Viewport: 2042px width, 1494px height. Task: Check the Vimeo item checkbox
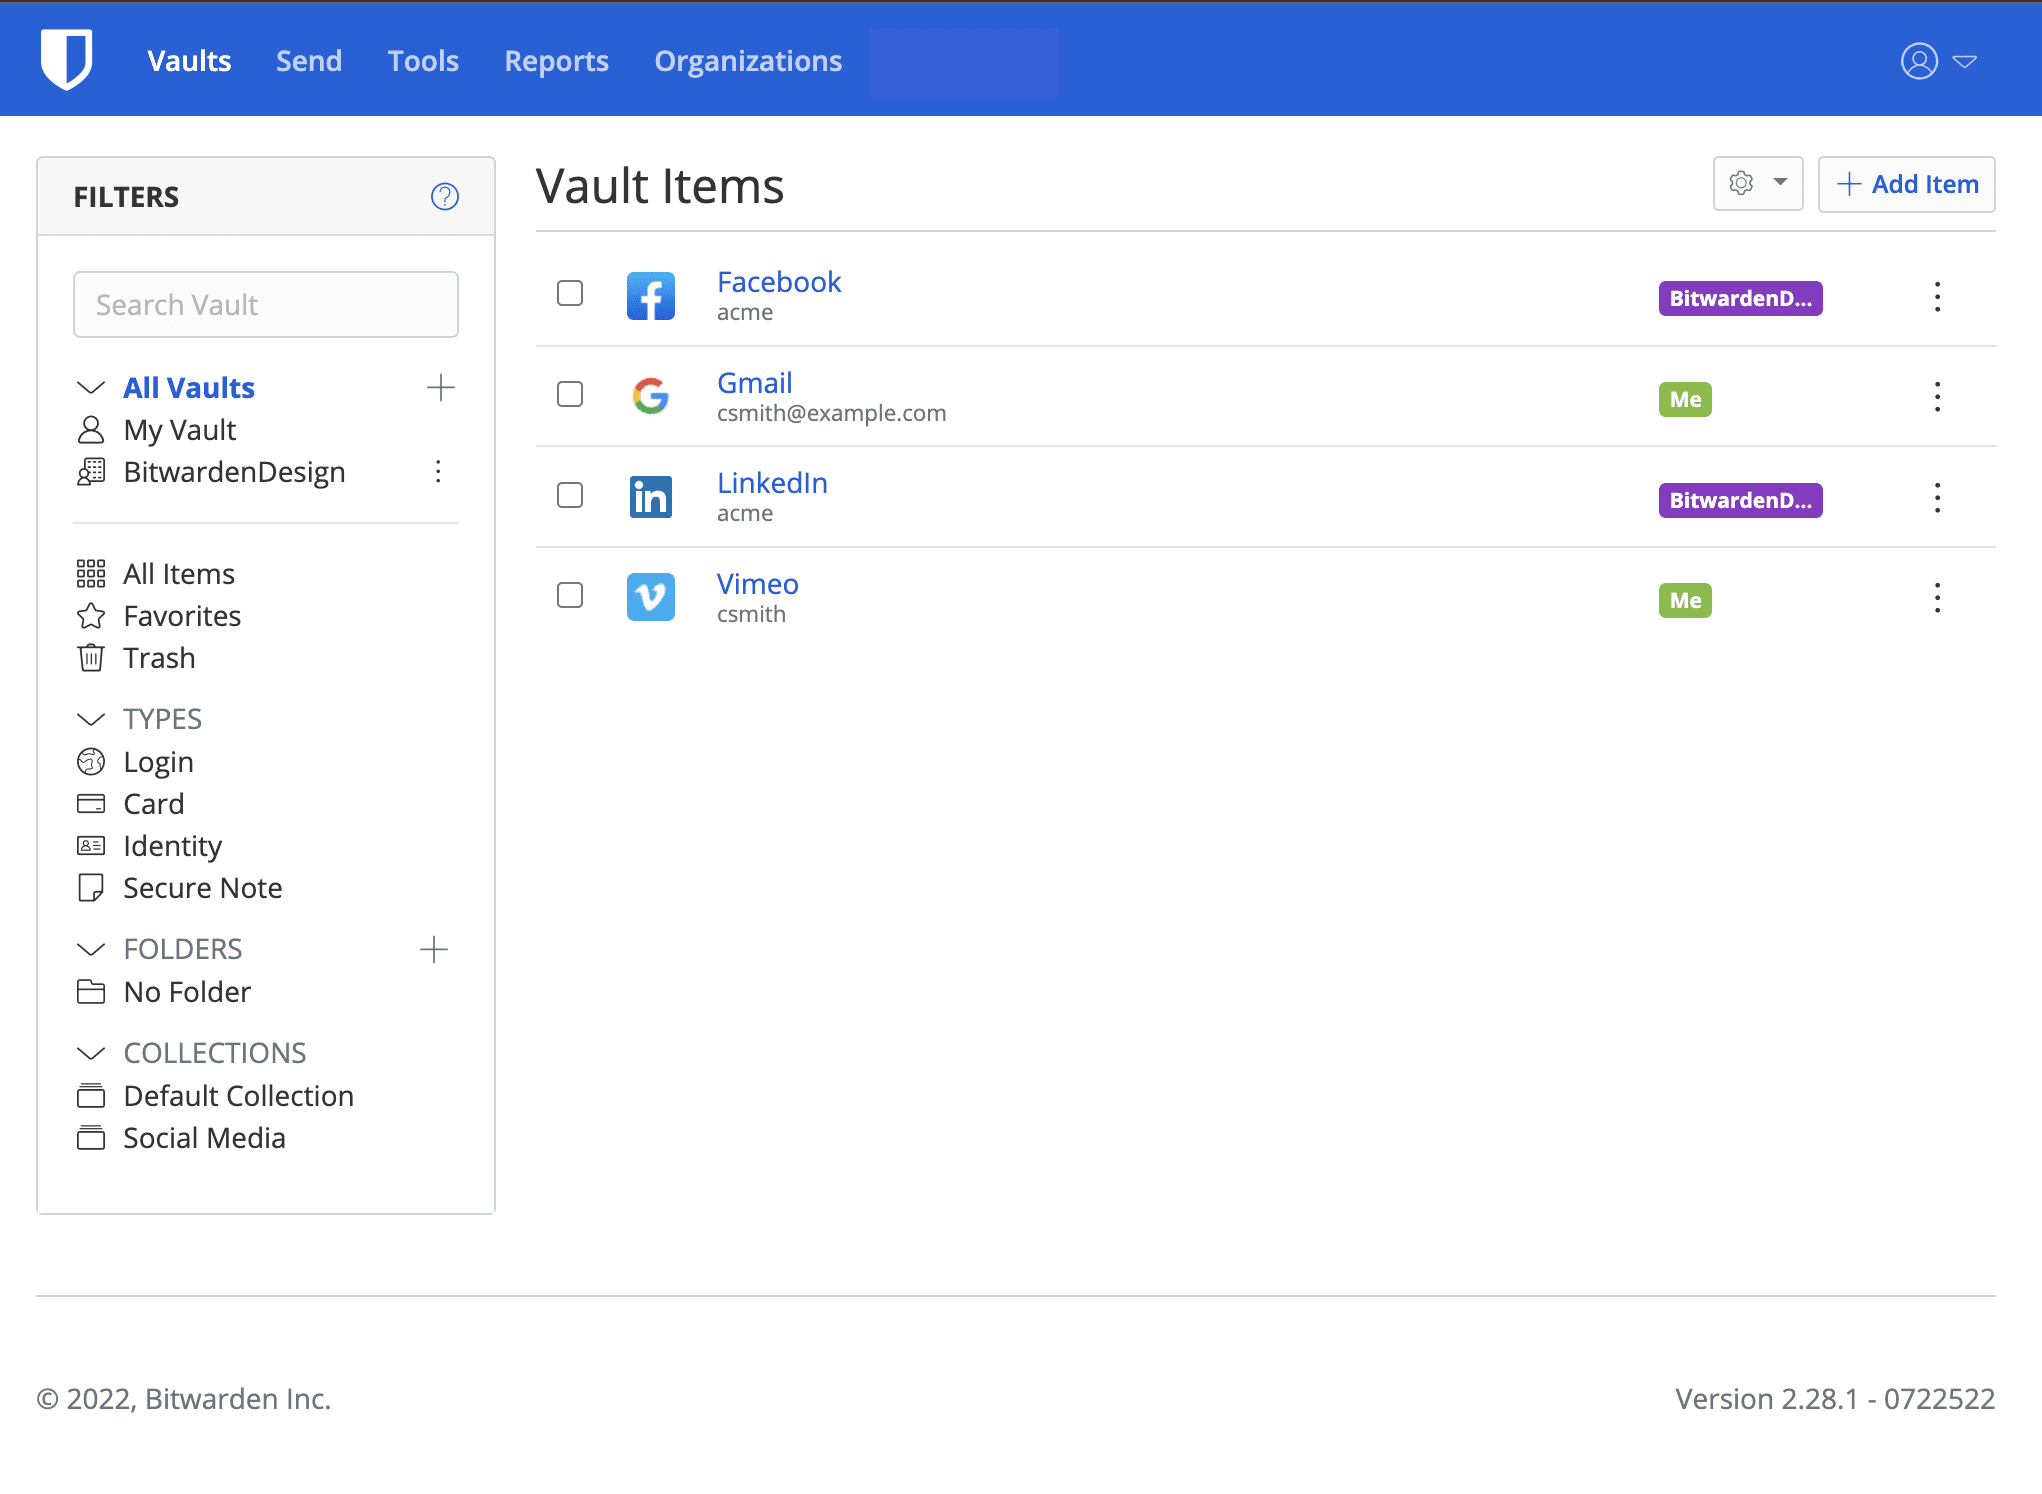pos(570,595)
